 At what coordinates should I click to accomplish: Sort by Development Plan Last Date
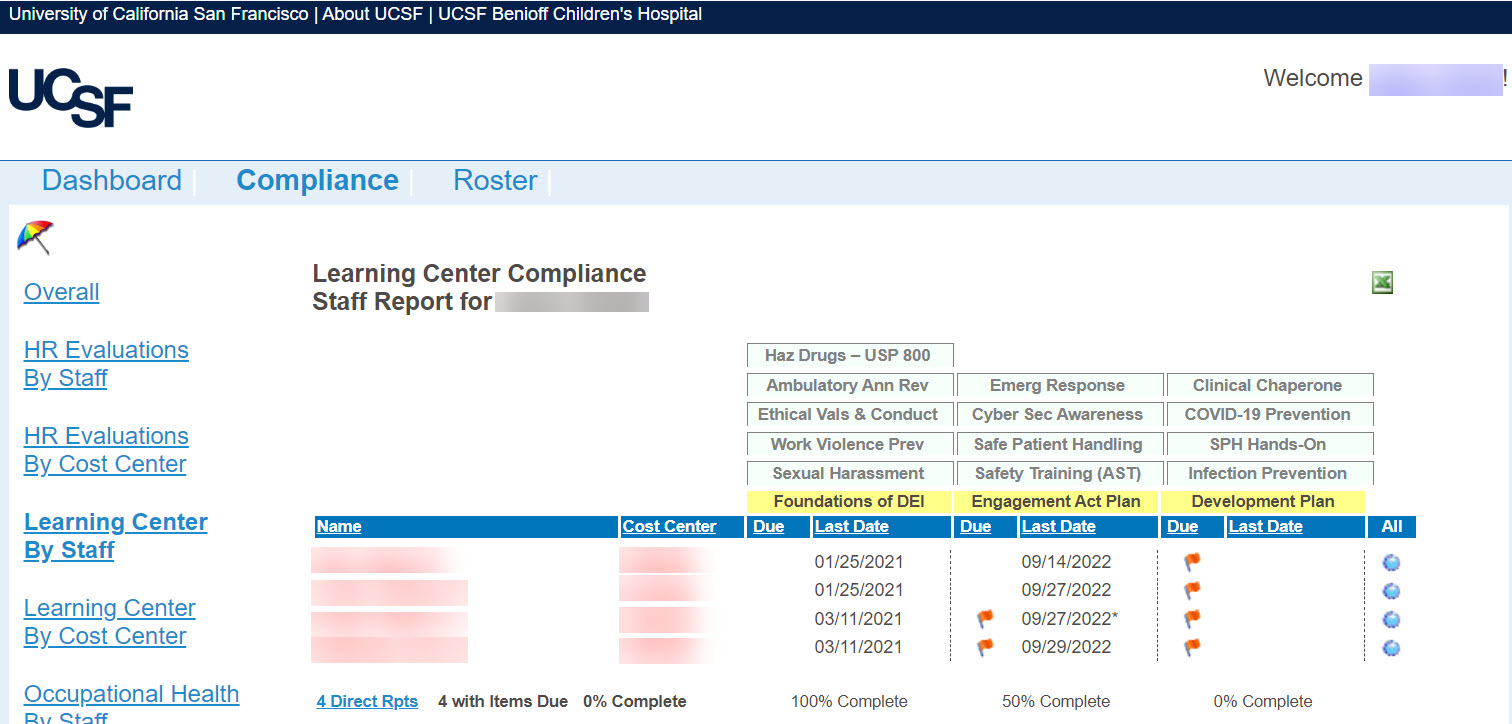coord(1265,527)
